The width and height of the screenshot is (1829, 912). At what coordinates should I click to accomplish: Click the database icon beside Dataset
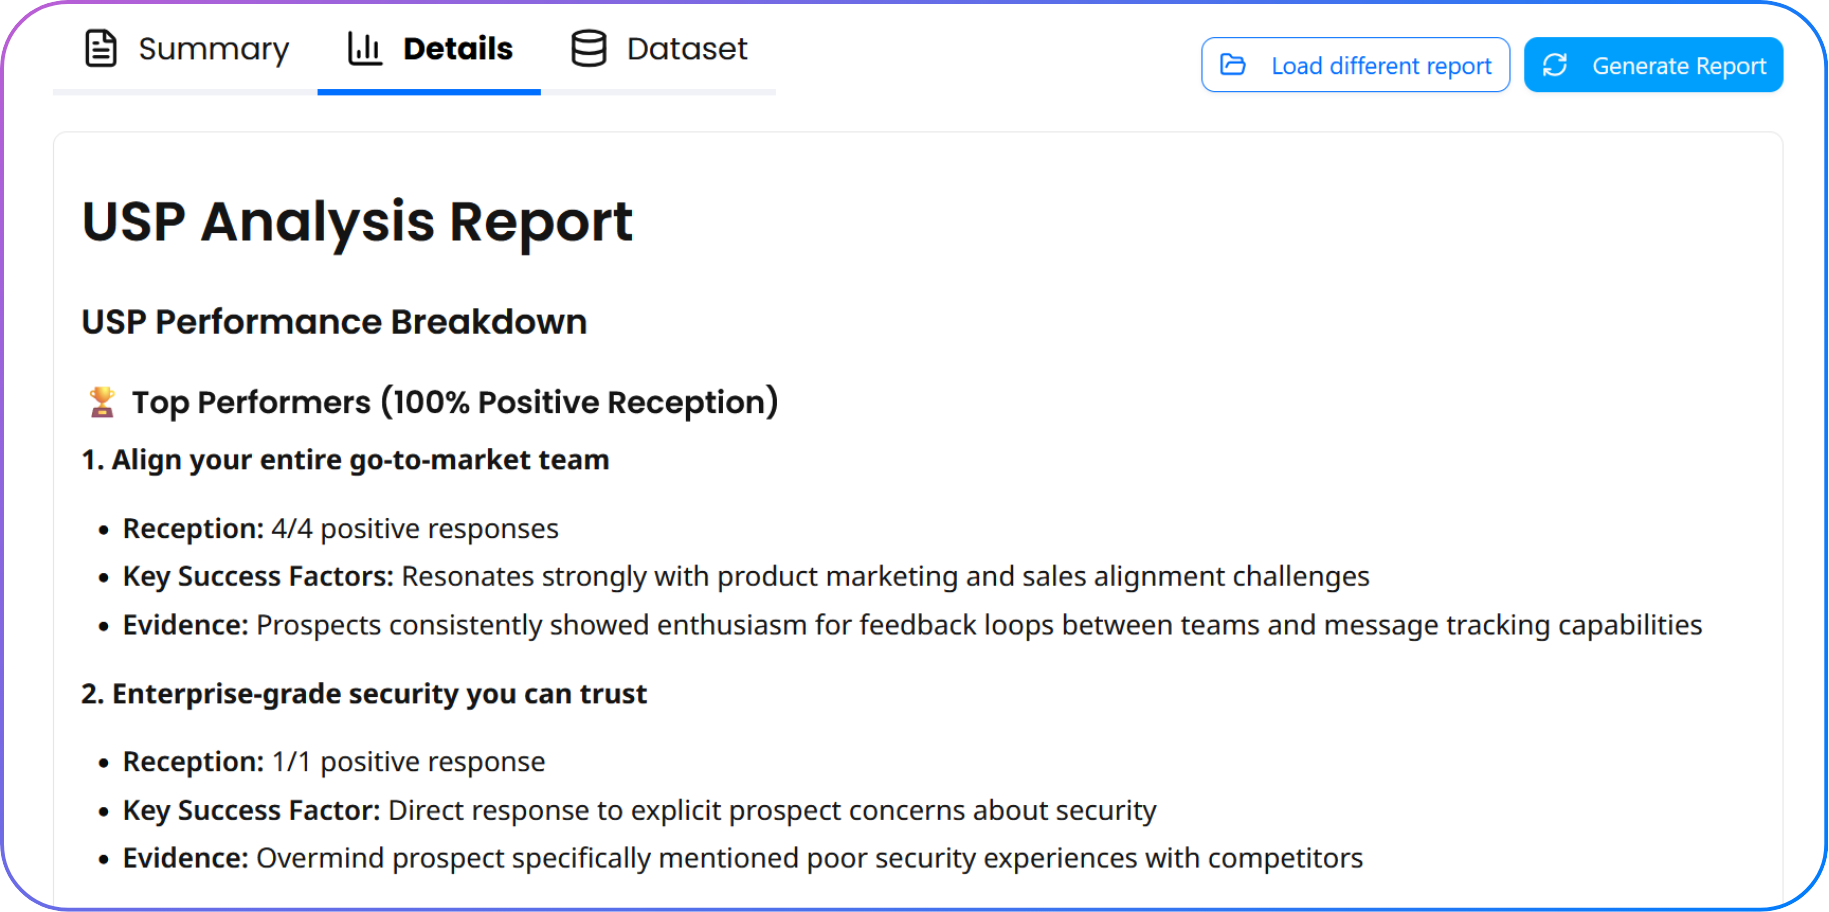click(x=588, y=48)
